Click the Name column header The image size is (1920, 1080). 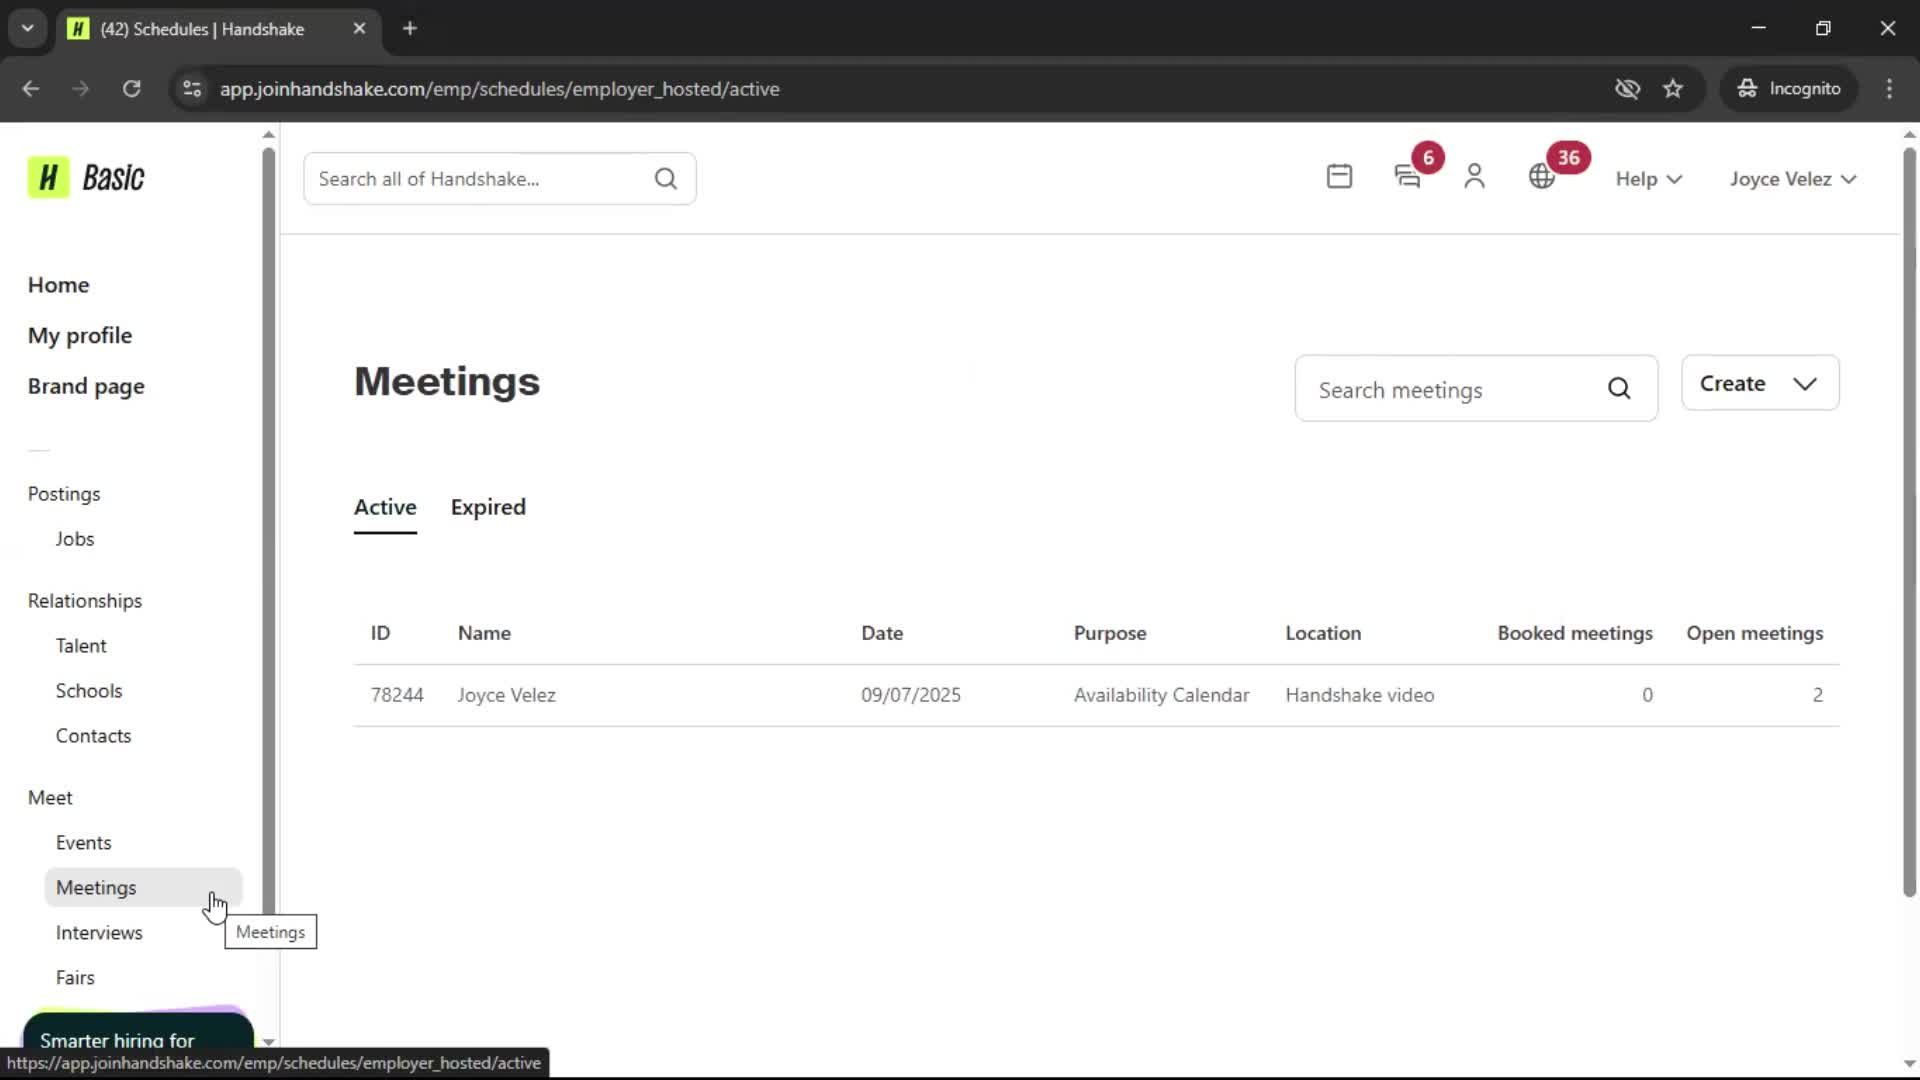click(484, 633)
